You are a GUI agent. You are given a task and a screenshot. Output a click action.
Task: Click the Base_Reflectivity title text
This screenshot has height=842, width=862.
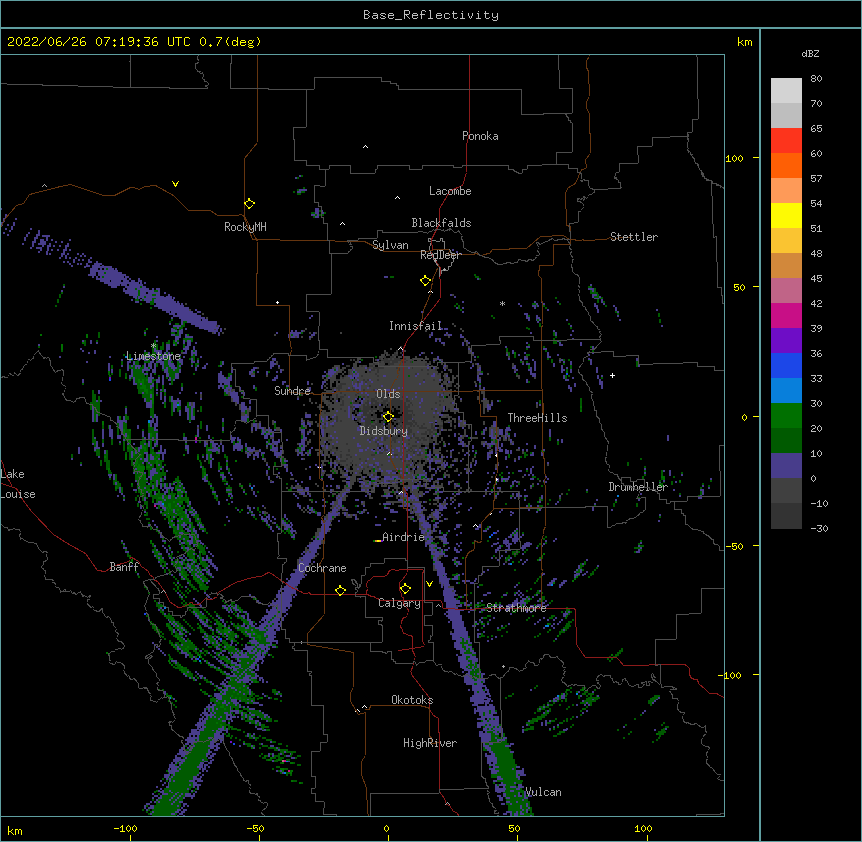(431, 15)
